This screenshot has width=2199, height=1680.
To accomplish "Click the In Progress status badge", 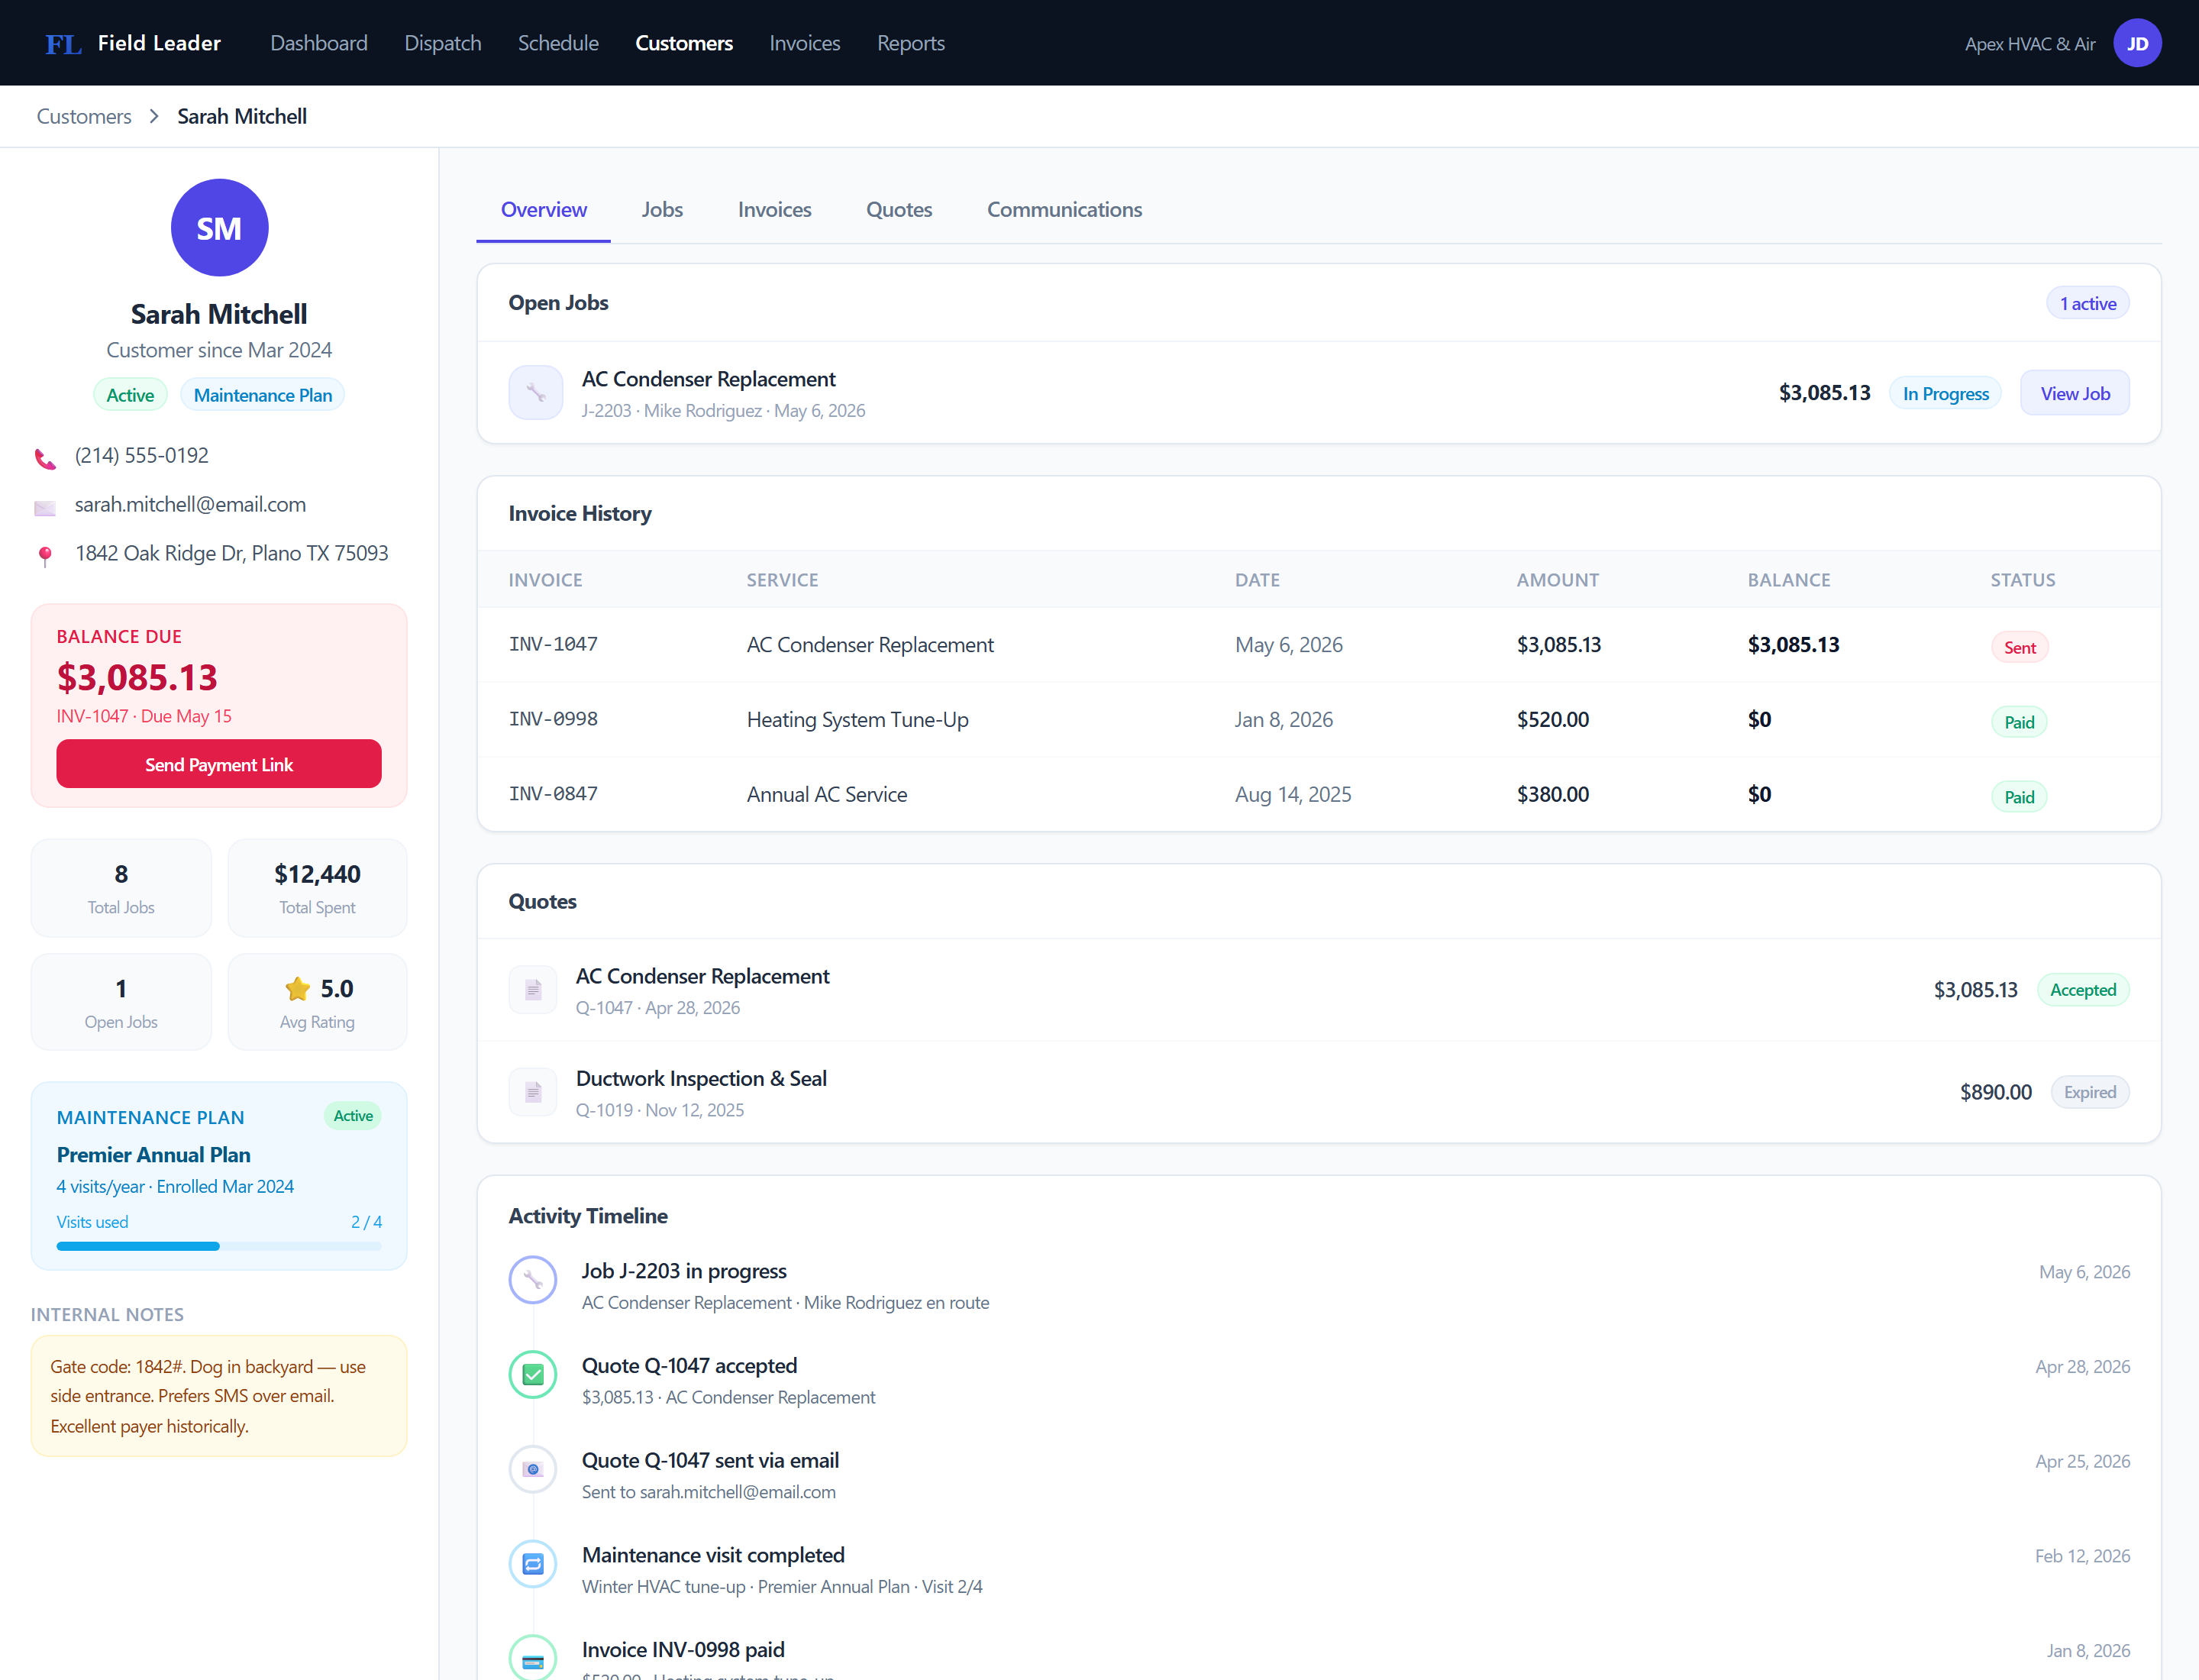I will pos(1945,394).
